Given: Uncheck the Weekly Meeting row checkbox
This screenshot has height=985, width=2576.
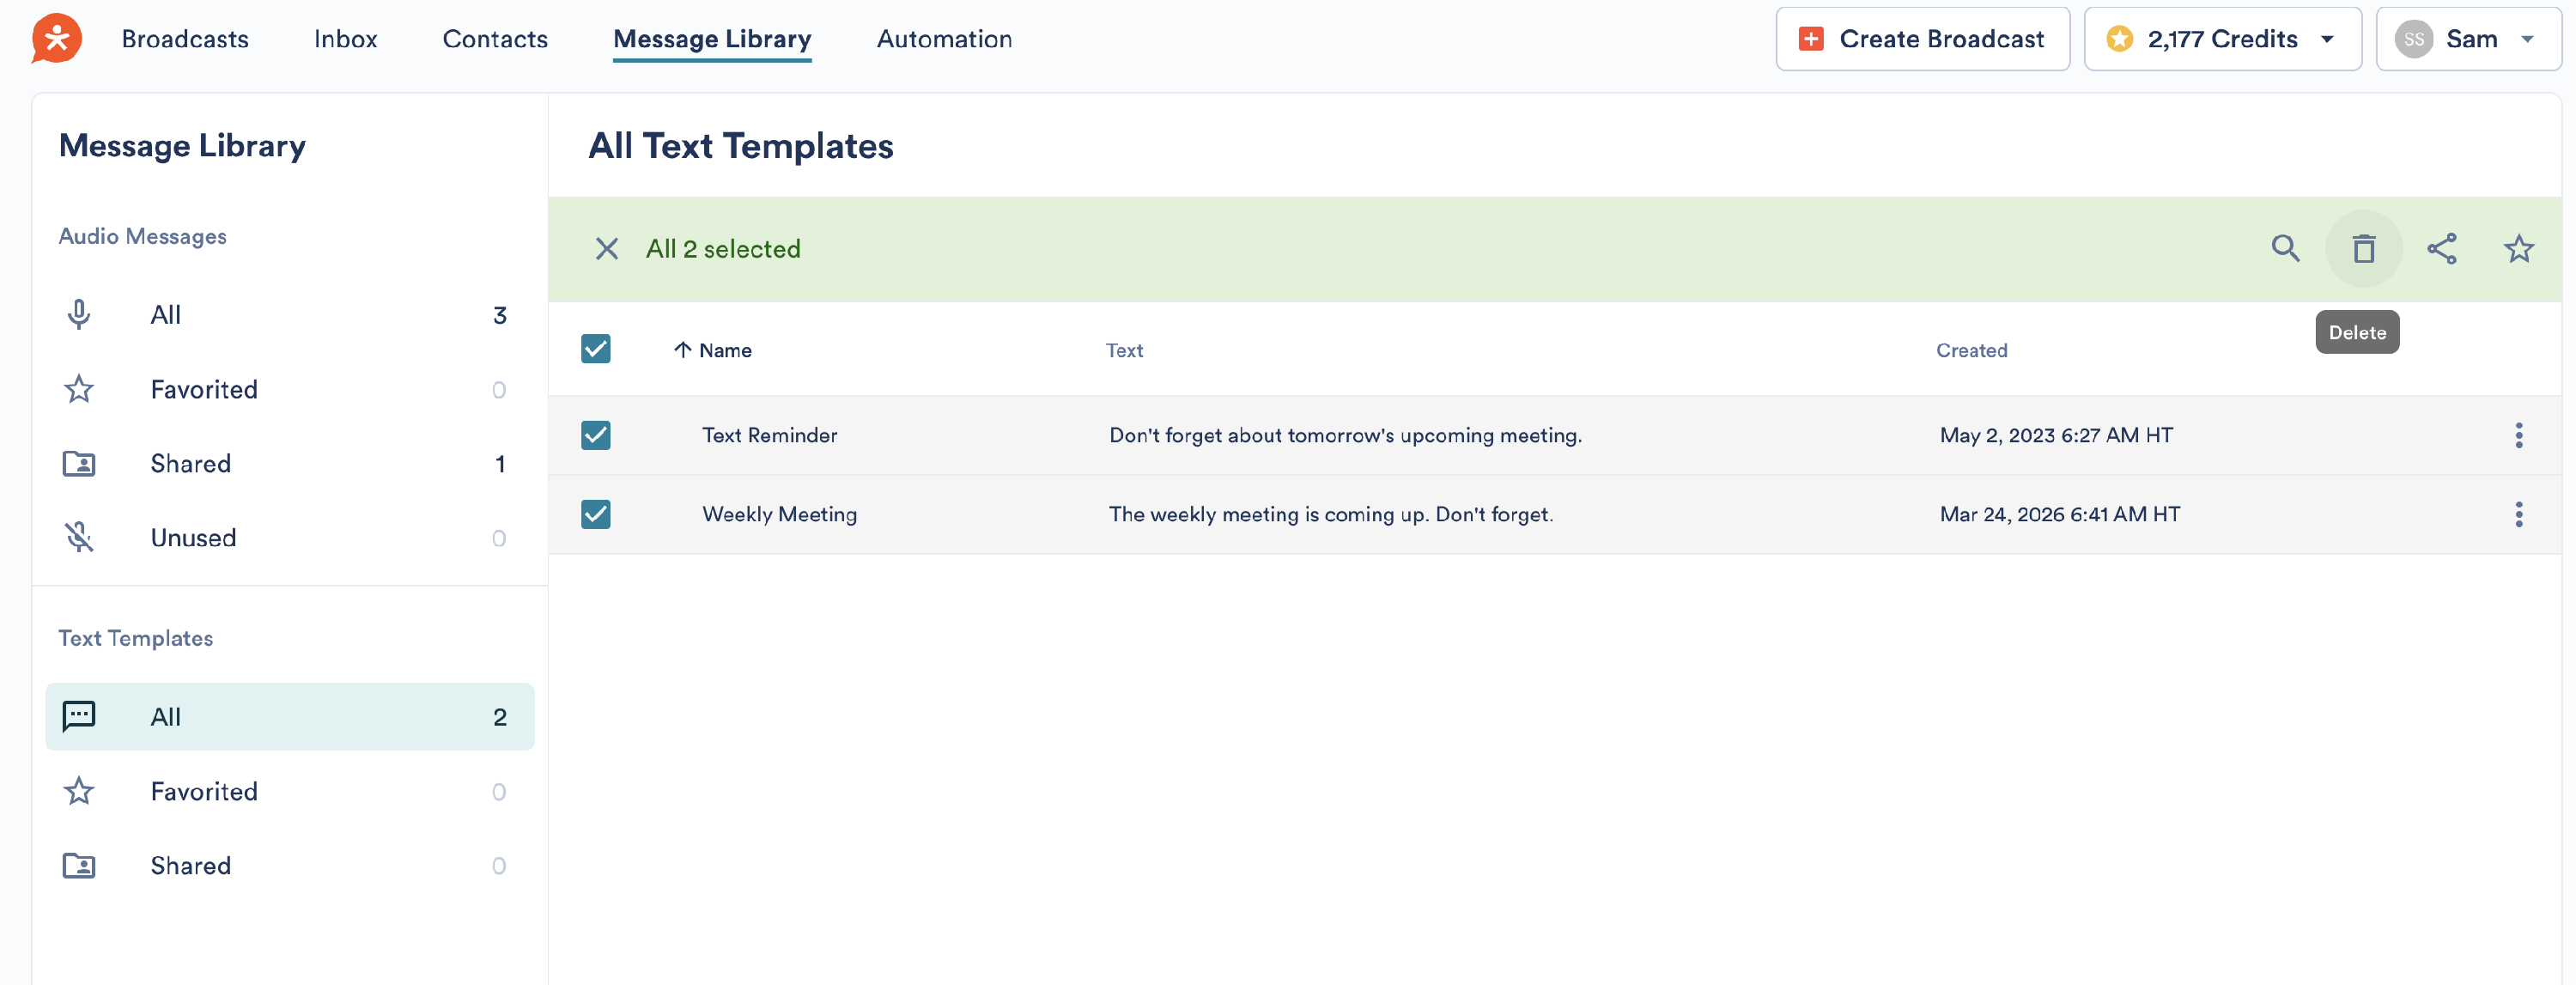Looking at the screenshot, I should coord(596,514).
